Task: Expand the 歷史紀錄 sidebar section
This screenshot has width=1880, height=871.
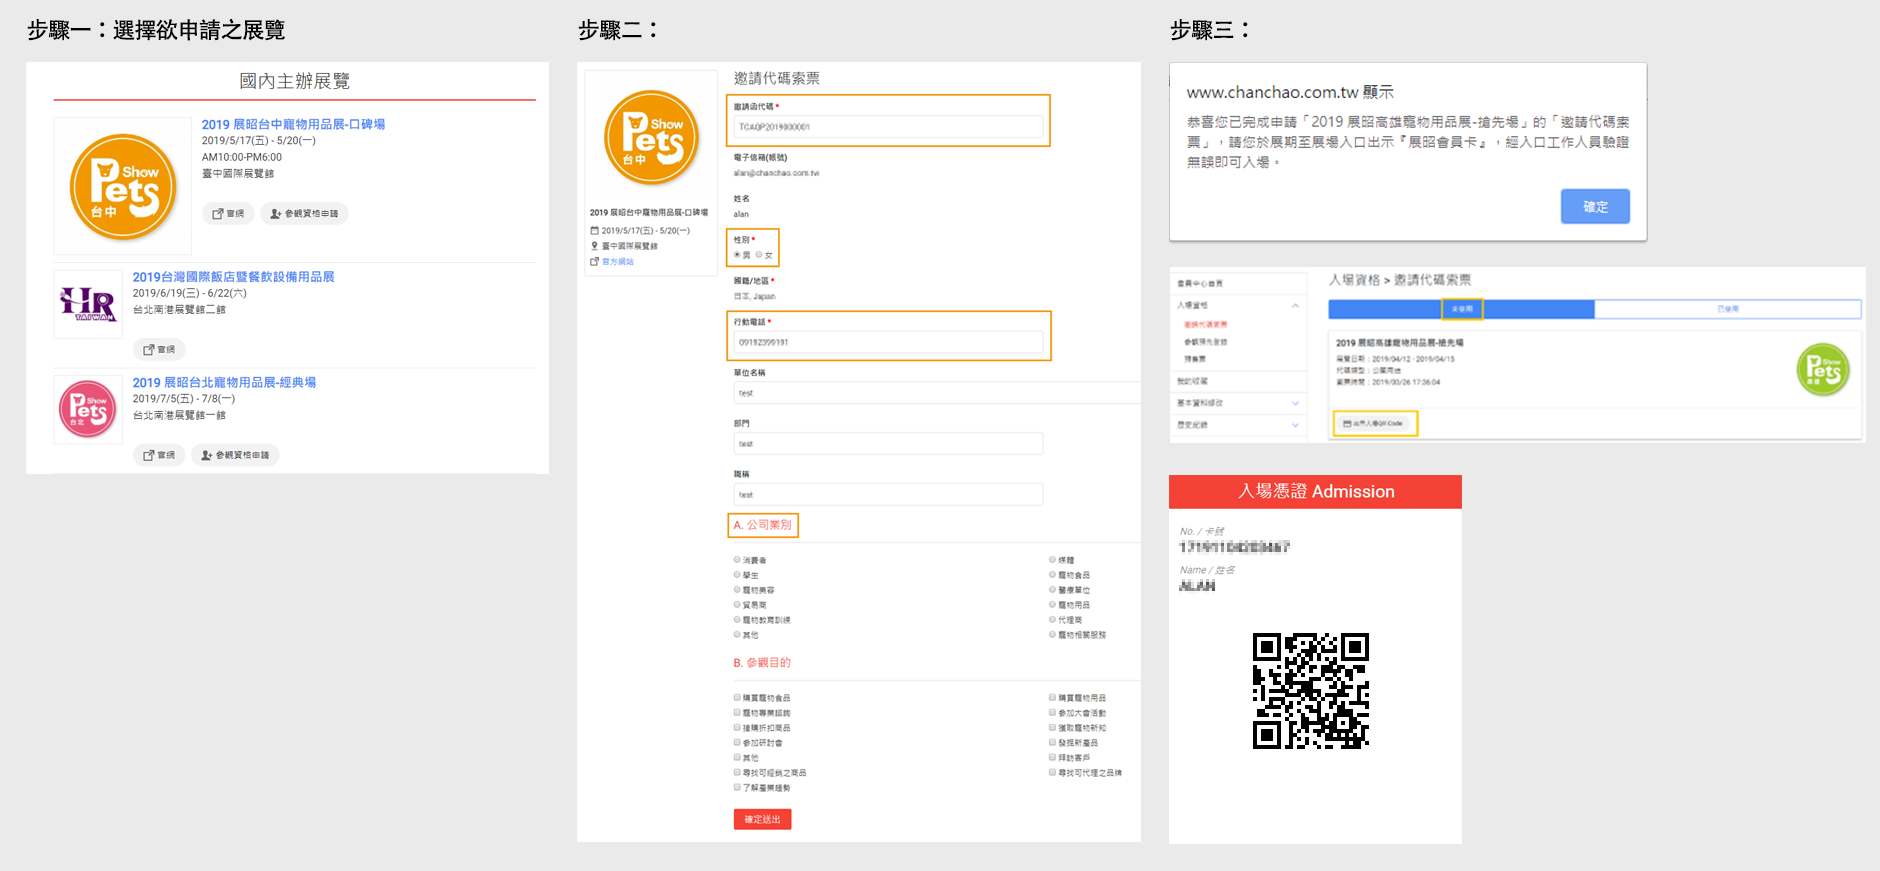Action: 1295,425
